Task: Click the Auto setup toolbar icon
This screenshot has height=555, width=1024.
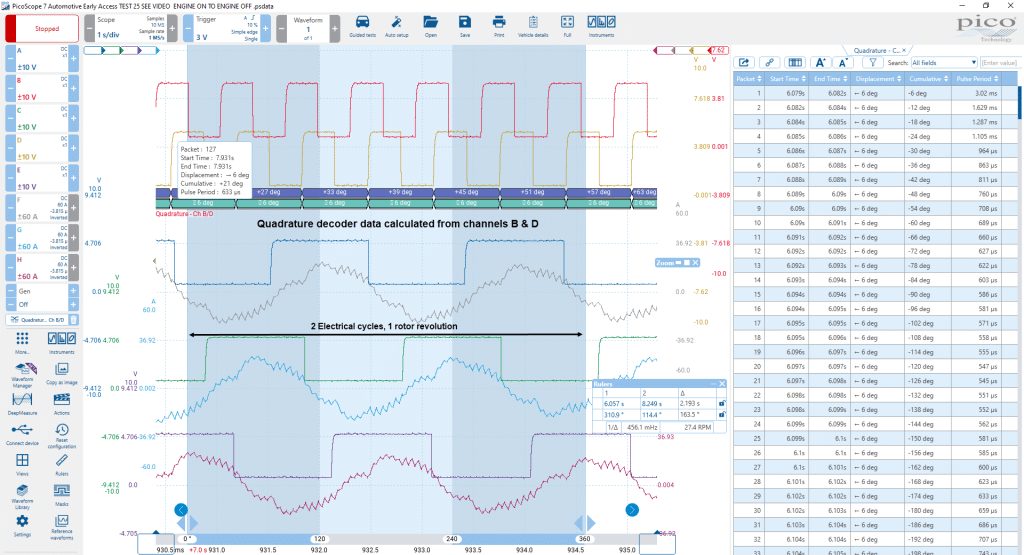Action: tap(396, 25)
